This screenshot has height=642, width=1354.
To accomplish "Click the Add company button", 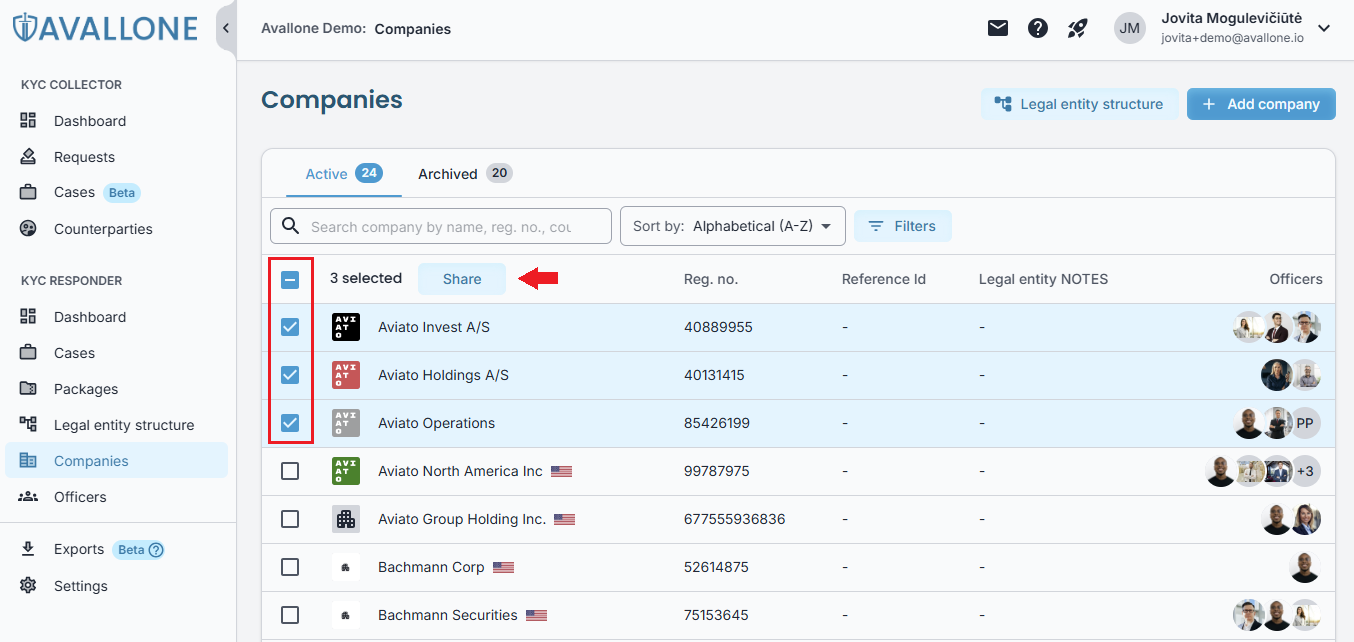I will 1261,104.
